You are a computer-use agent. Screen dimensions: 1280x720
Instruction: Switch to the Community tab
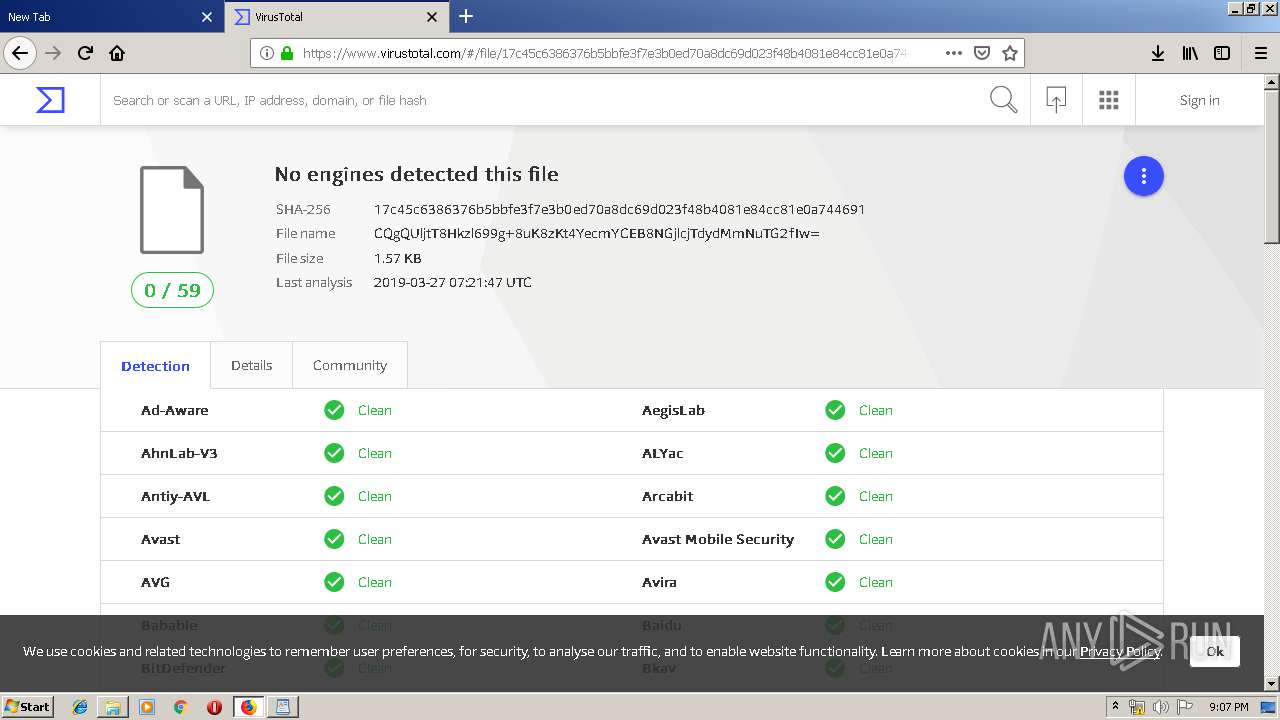pos(350,365)
